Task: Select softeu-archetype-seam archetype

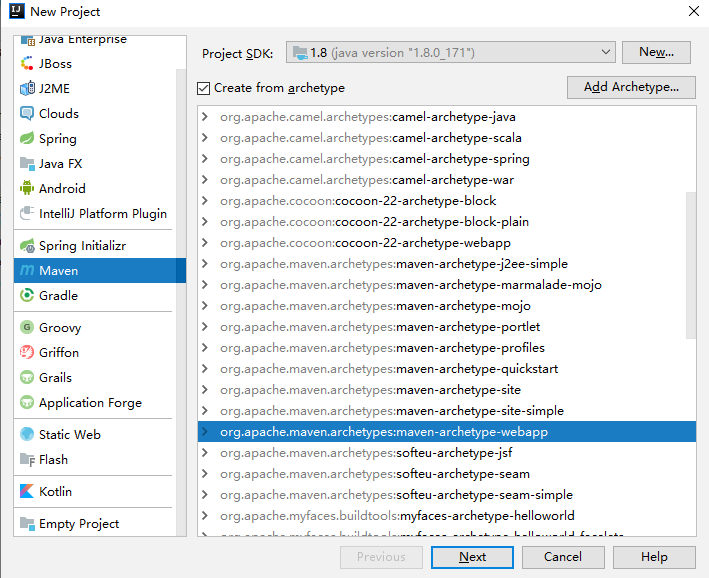Action: click(x=447, y=474)
